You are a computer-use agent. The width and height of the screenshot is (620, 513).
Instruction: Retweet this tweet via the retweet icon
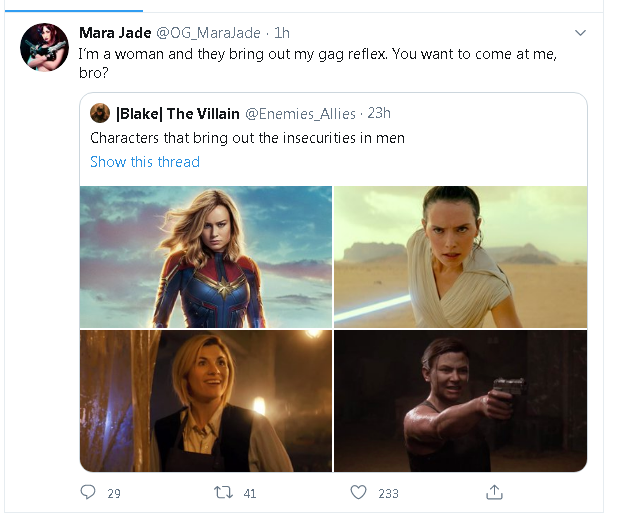click(226, 492)
